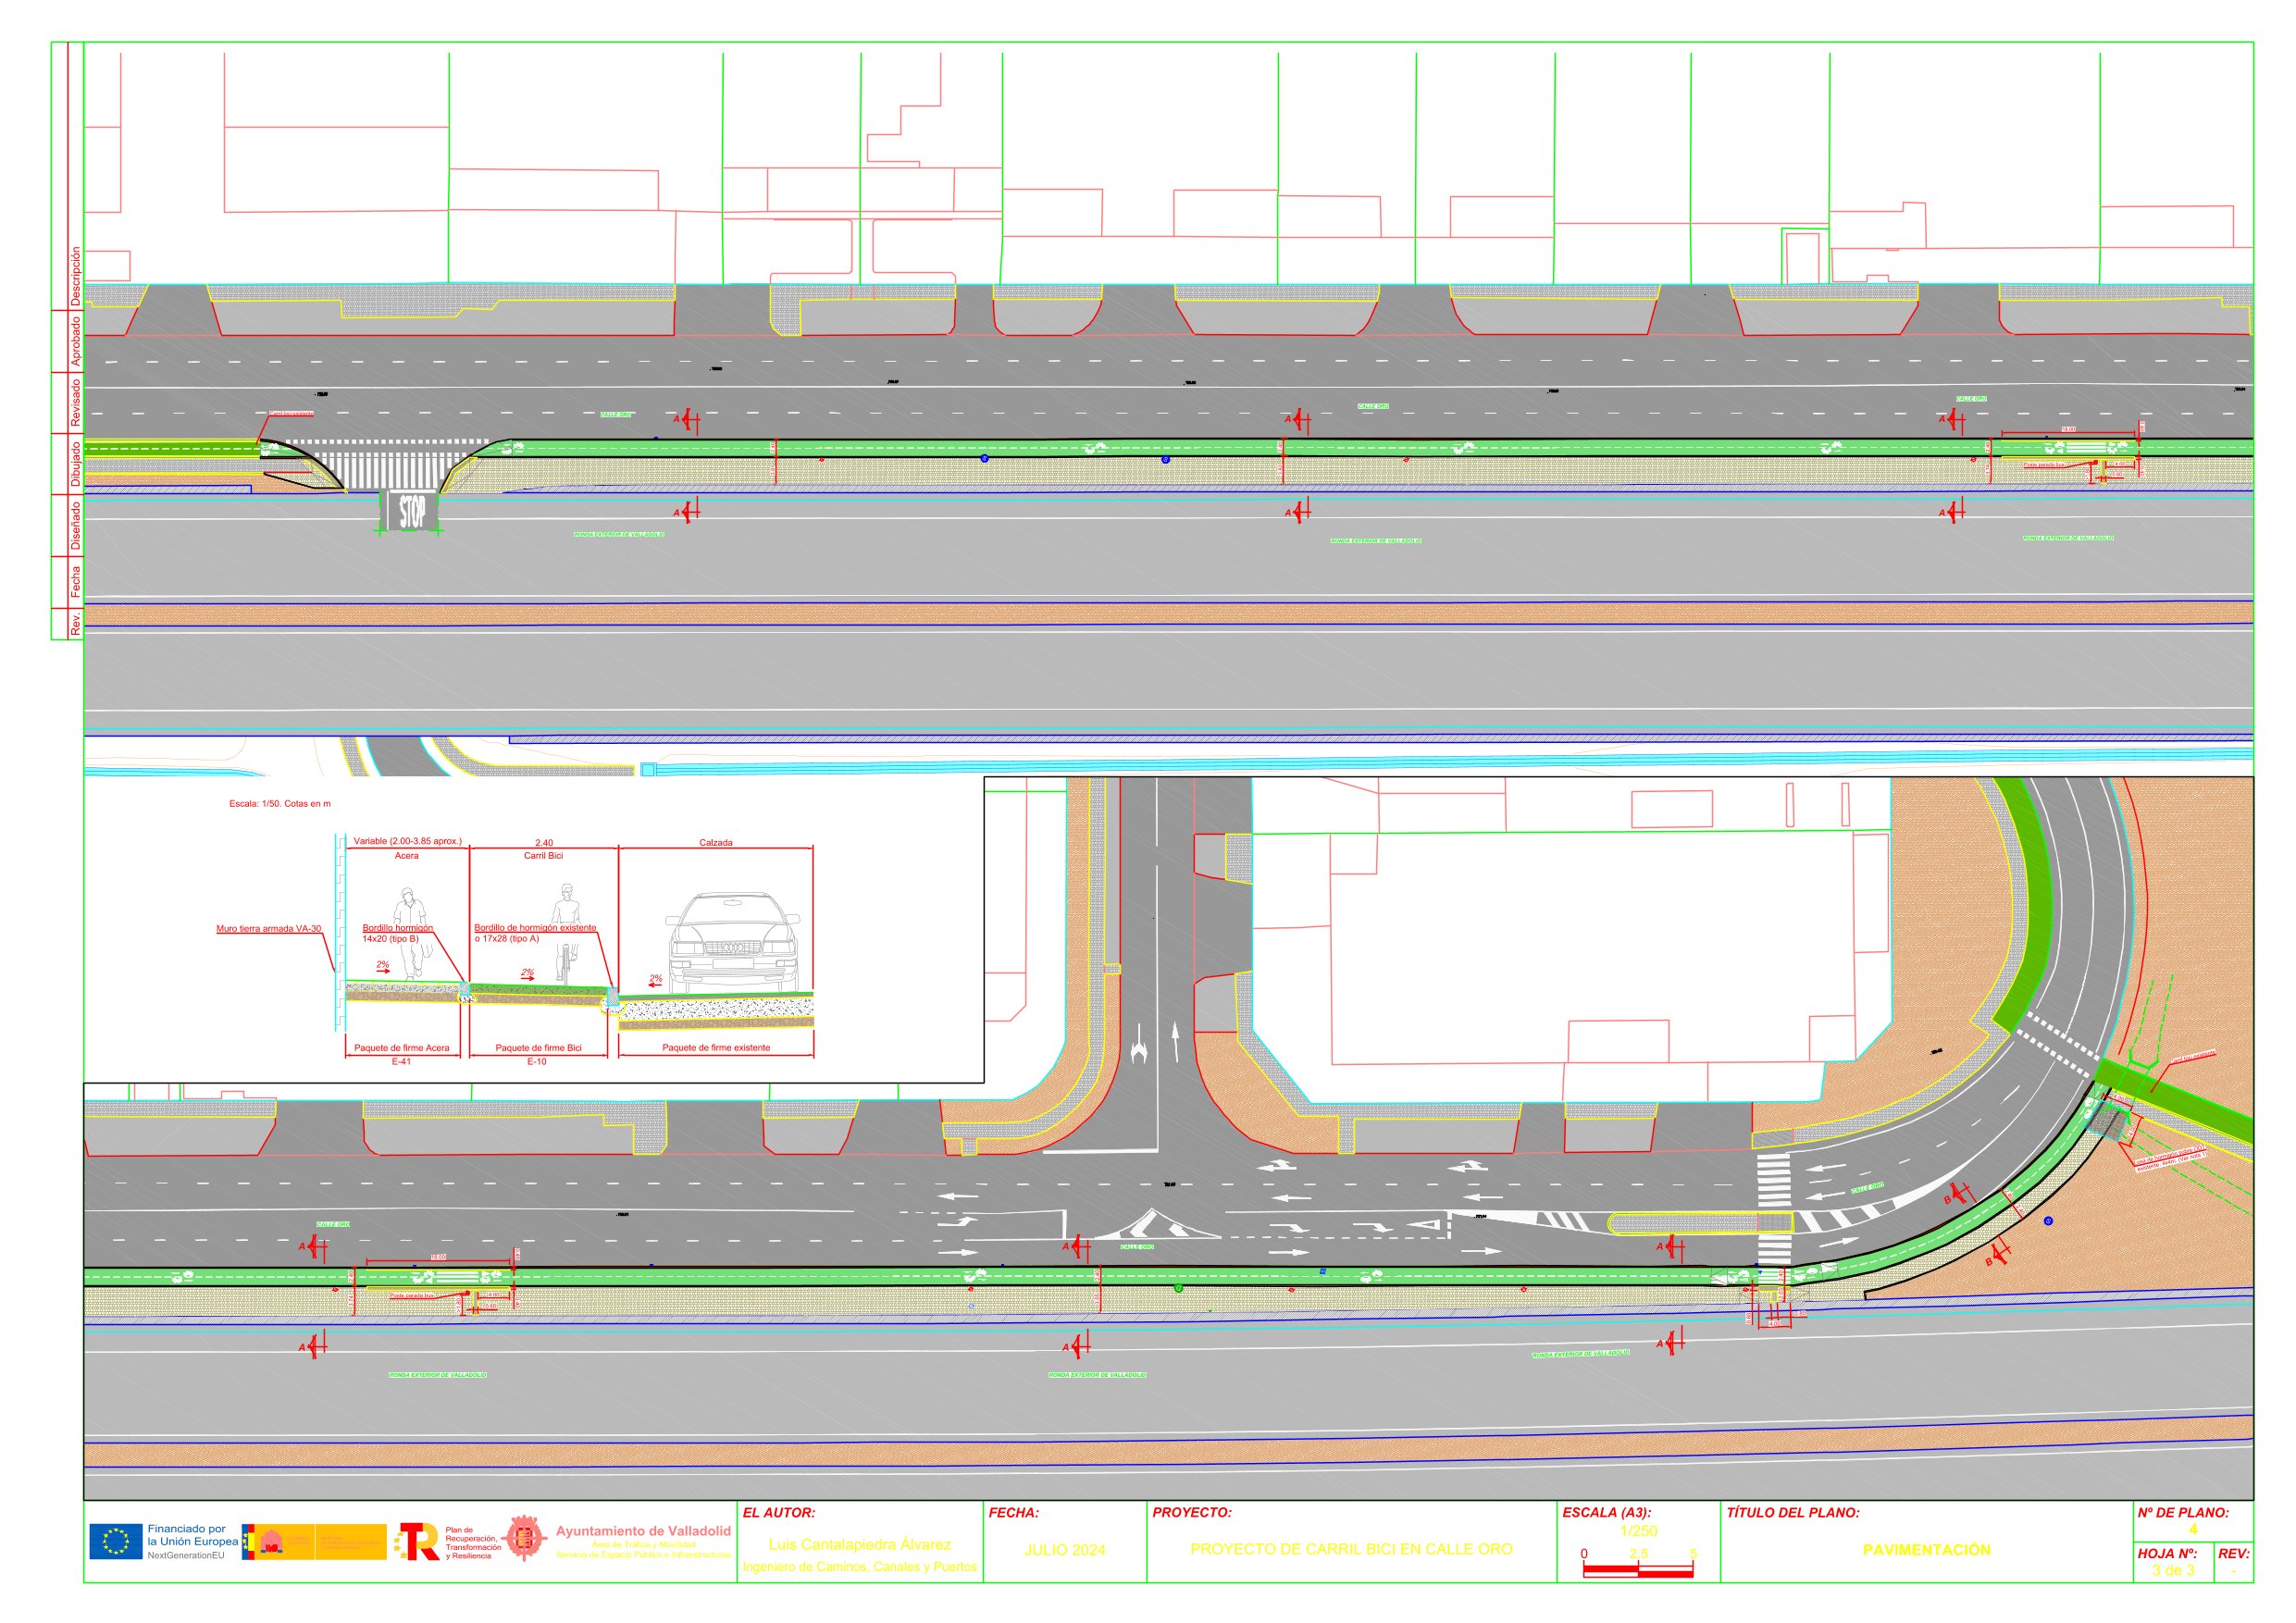Click the STOP road marking symbol

(x=411, y=511)
